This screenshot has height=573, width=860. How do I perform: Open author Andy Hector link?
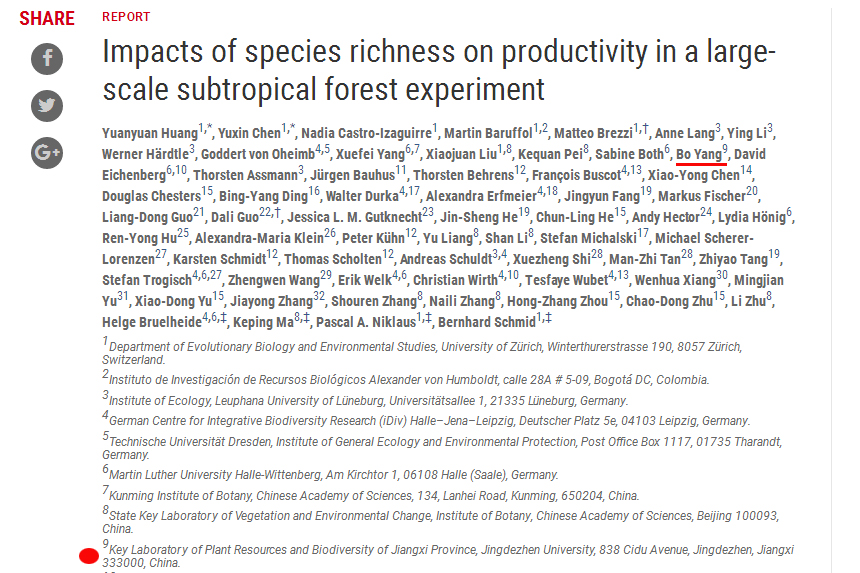click(665, 218)
